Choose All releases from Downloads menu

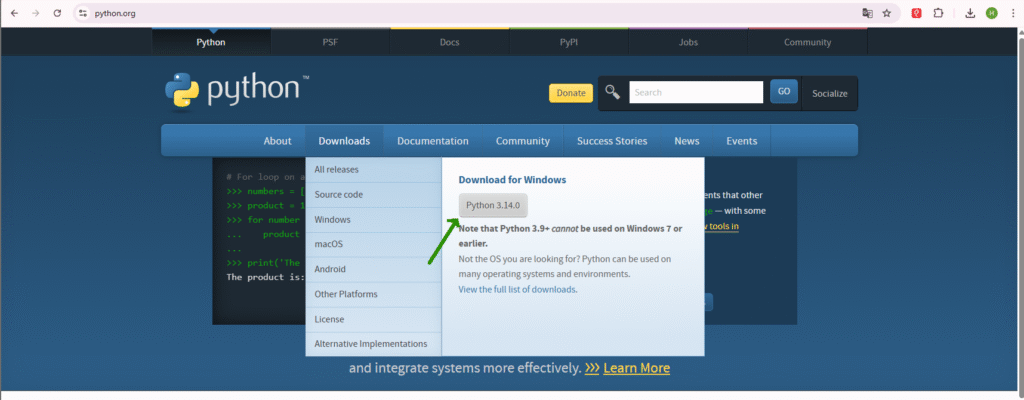pos(374,169)
